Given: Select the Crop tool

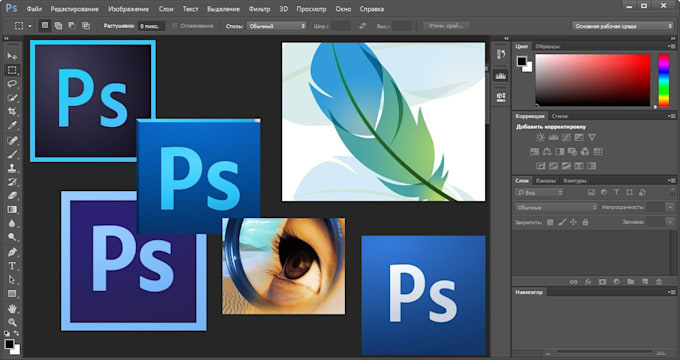Looking at the screenshot, I should click(12, 112).
